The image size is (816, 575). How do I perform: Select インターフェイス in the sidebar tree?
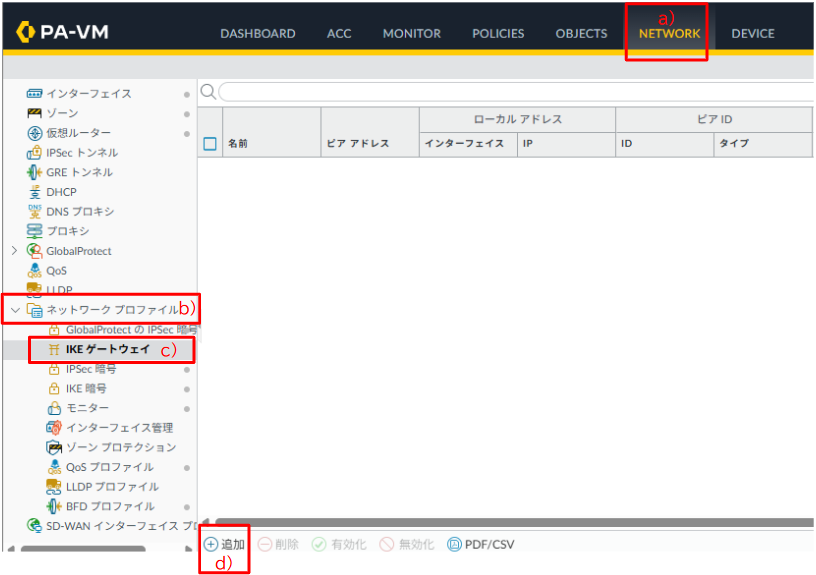pos(88,94)
